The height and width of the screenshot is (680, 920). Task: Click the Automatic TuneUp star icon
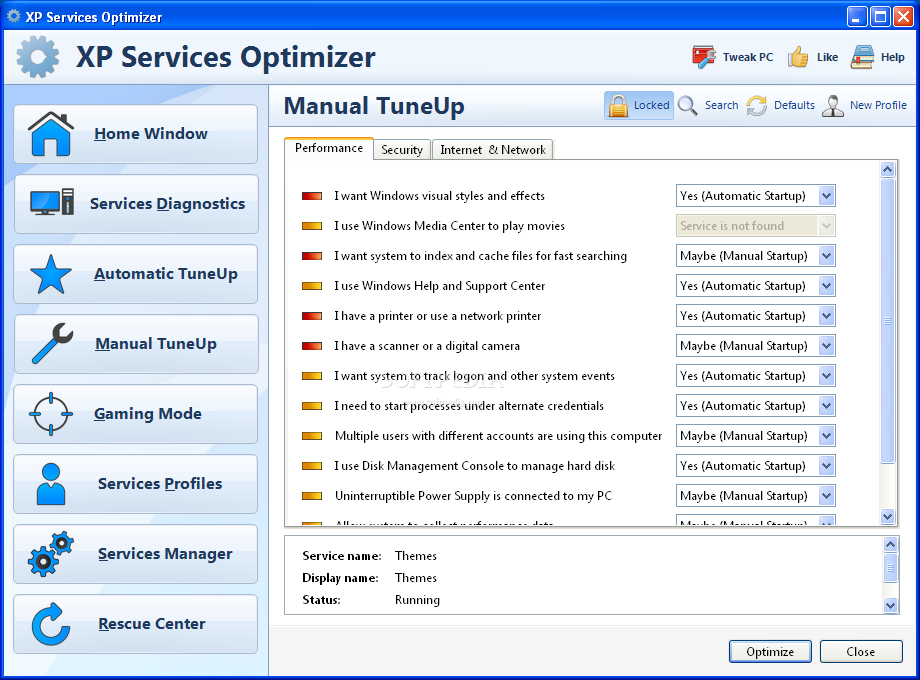pos(51,274)
